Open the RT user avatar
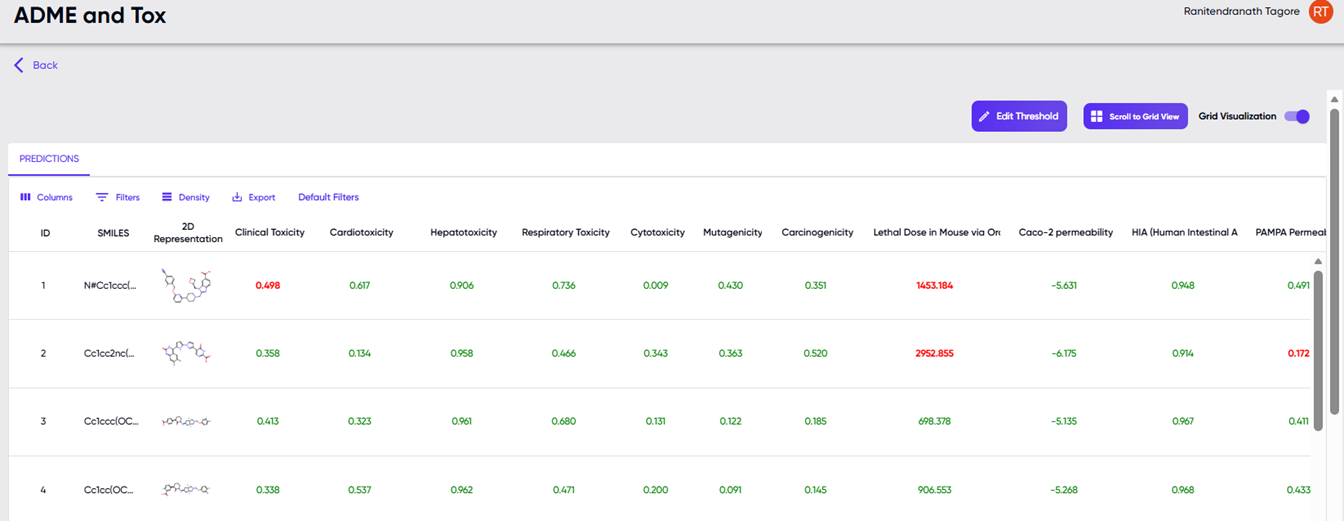This screenshot has height=521, width=1344. [x=1320, y=12]
